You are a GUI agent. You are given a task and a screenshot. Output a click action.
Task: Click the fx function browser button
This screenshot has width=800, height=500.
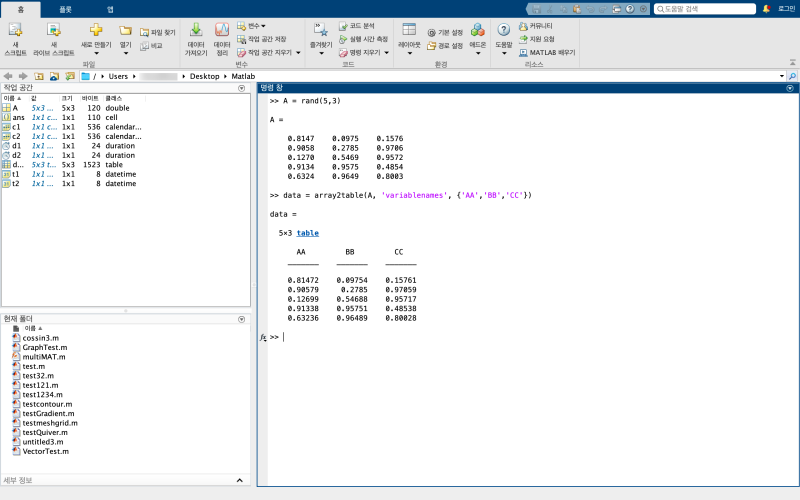(x=263, y=337)
